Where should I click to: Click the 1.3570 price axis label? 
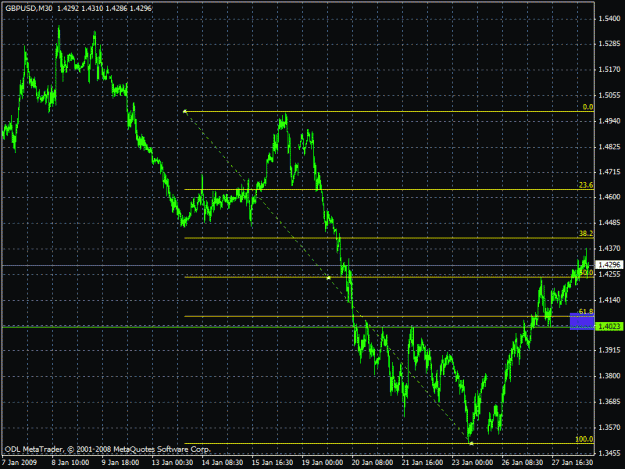point(609,428)
